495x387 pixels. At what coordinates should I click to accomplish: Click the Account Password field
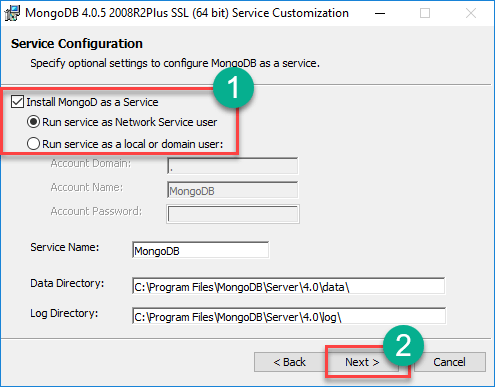click(233, 214)
